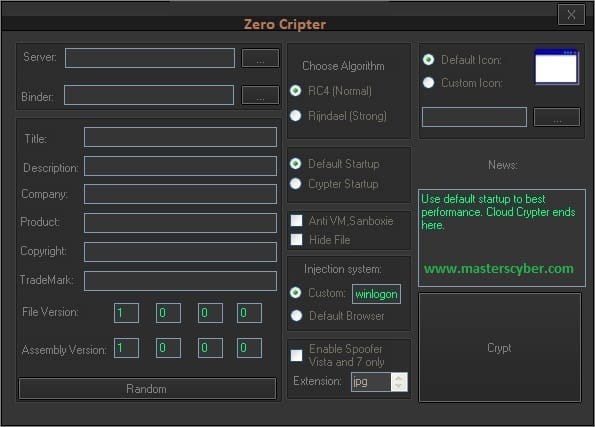
Task: Close the Zero Cripter window
Action: (x=571, y=14)
